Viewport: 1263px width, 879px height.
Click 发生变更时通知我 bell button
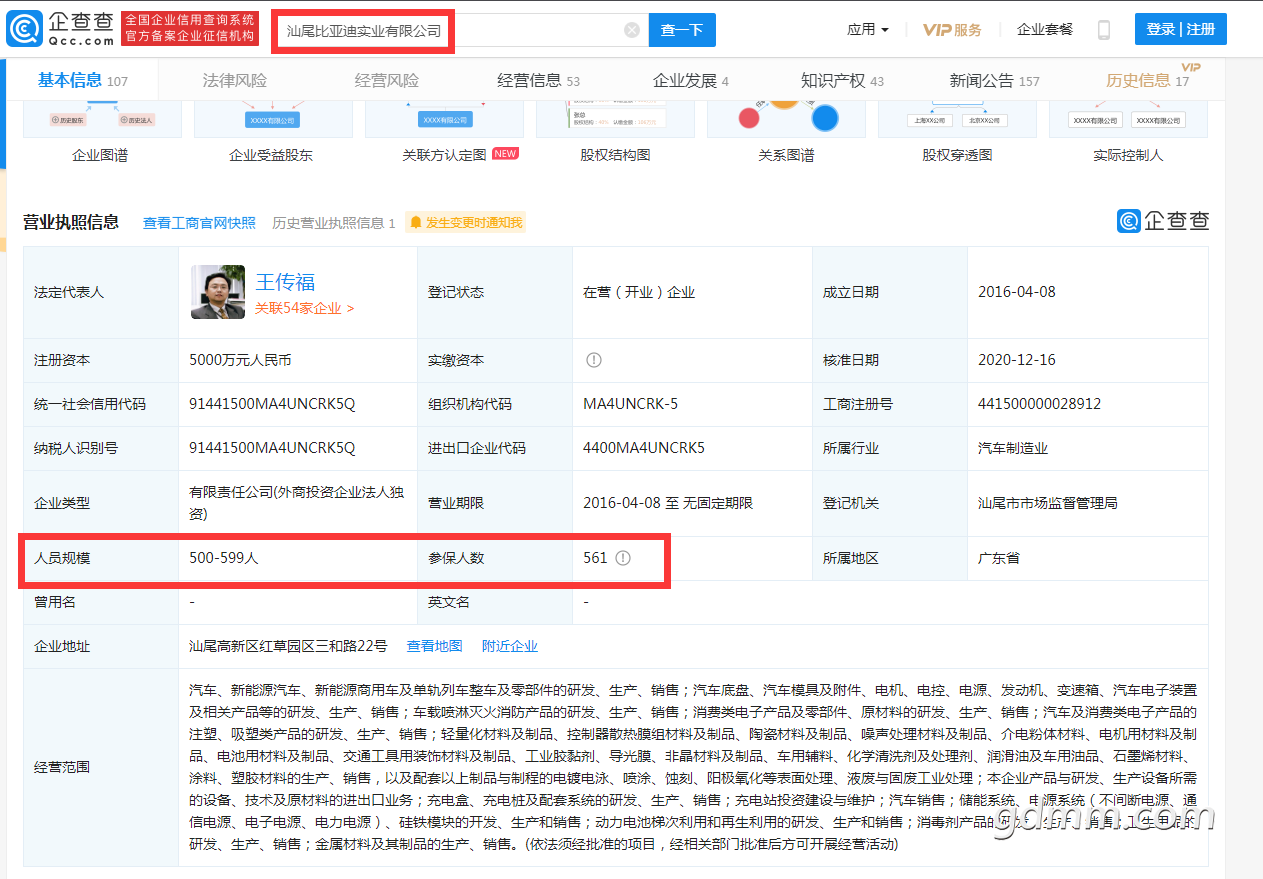tap(465, 223)
